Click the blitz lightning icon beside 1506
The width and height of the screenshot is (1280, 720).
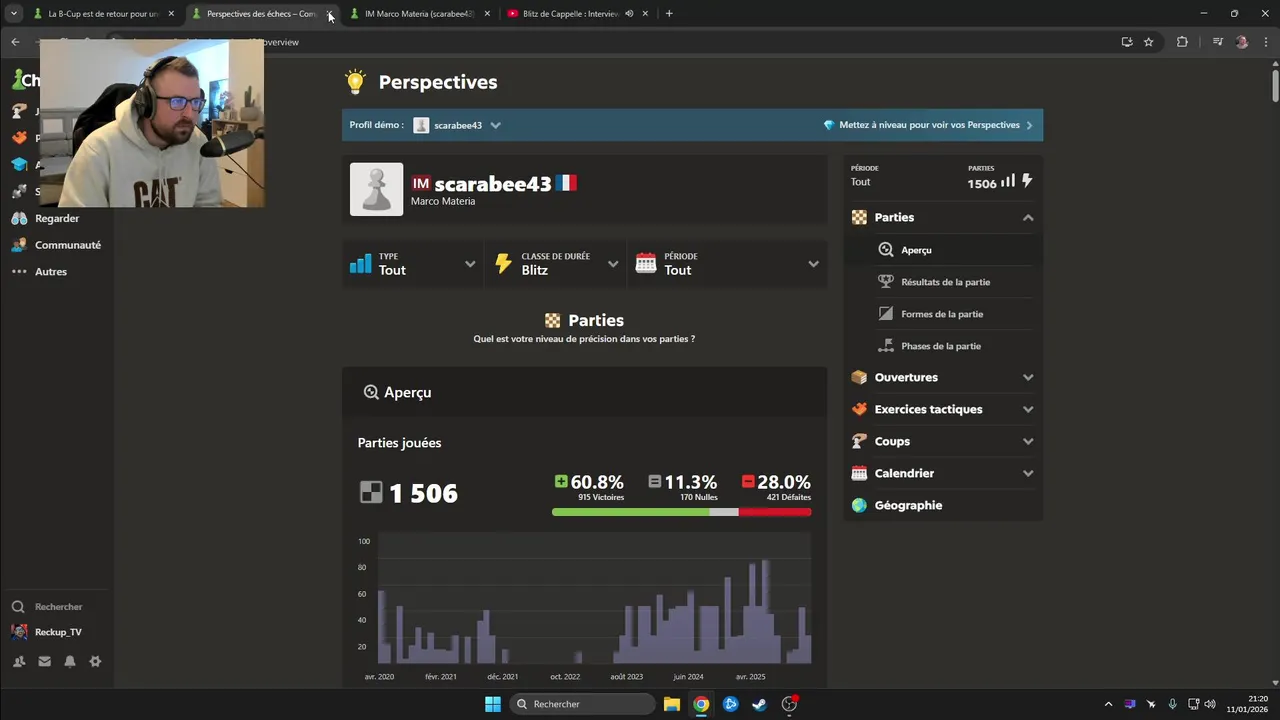1027,181
